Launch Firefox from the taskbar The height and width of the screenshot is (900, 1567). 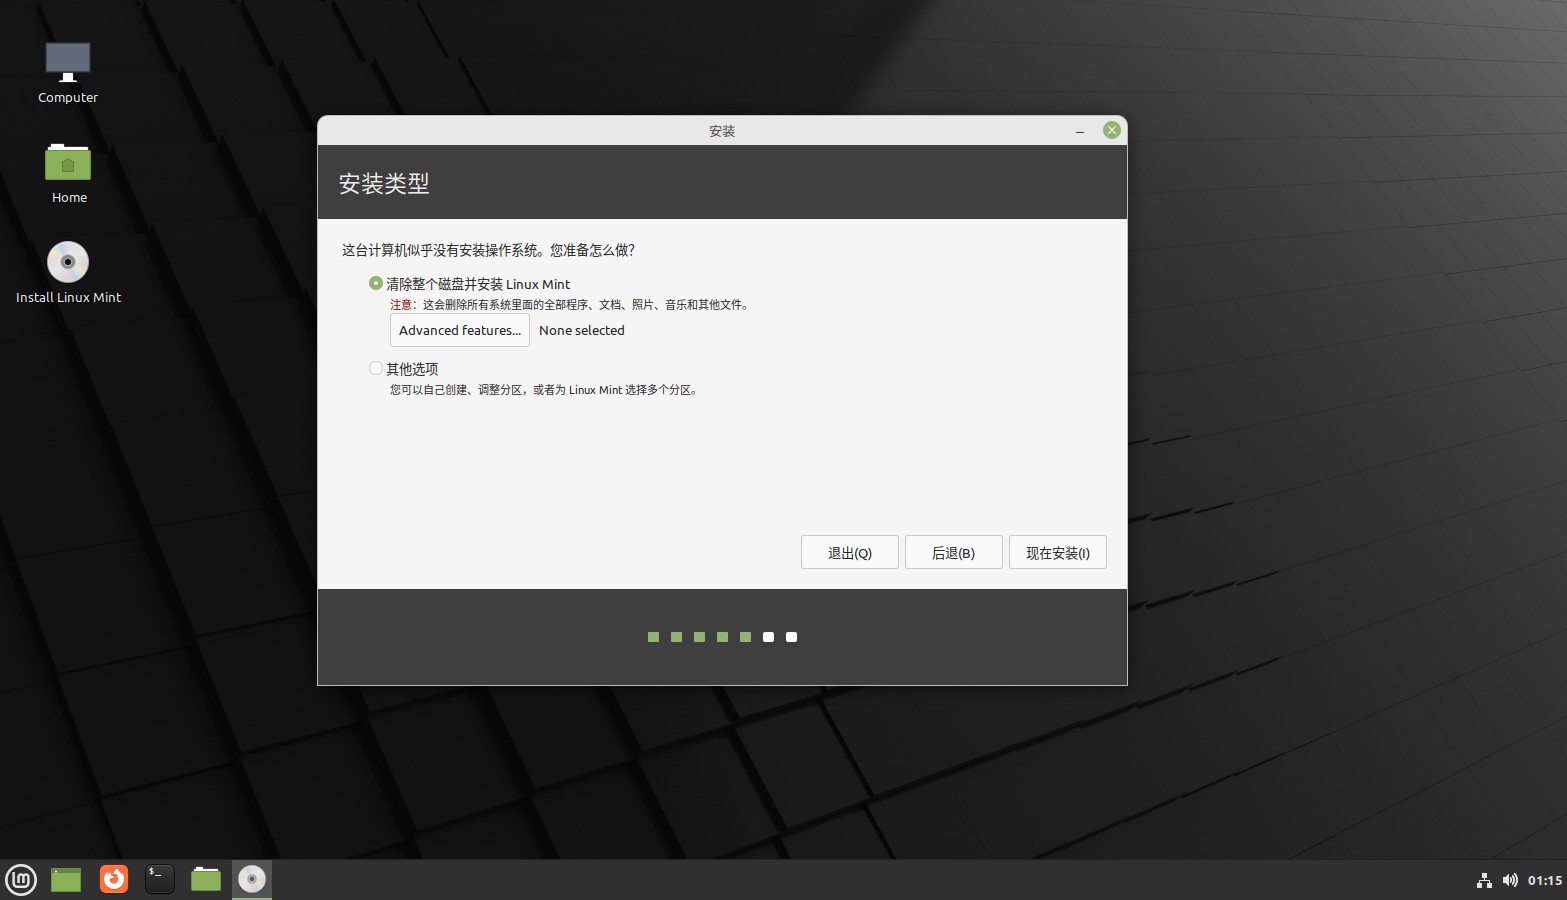[x=114, y=879]
